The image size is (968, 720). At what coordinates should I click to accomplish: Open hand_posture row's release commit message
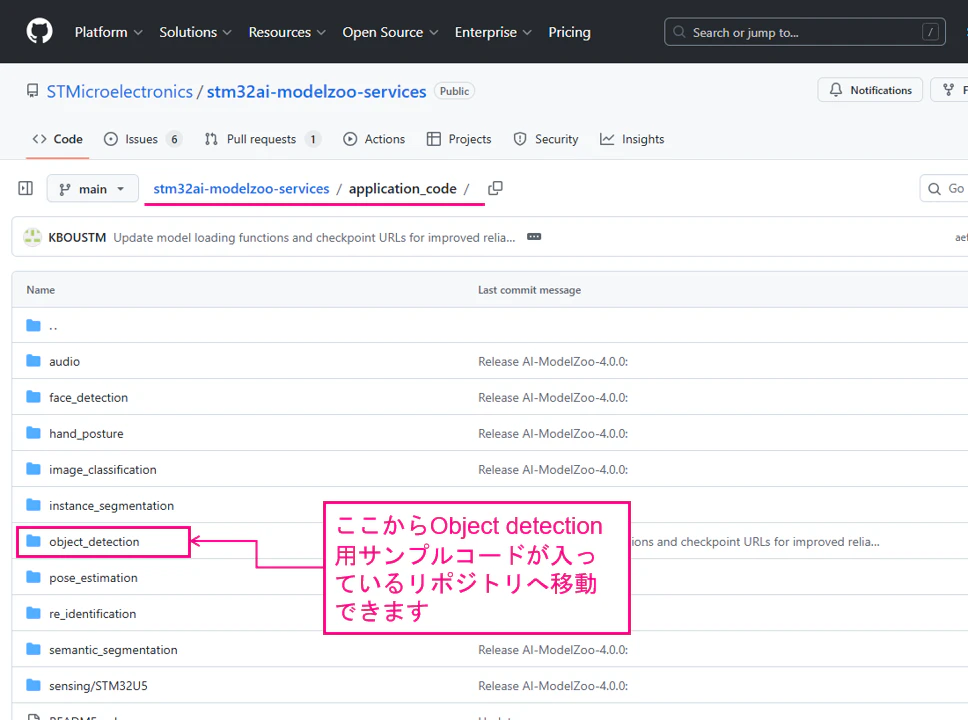click(x=553, y=434)
